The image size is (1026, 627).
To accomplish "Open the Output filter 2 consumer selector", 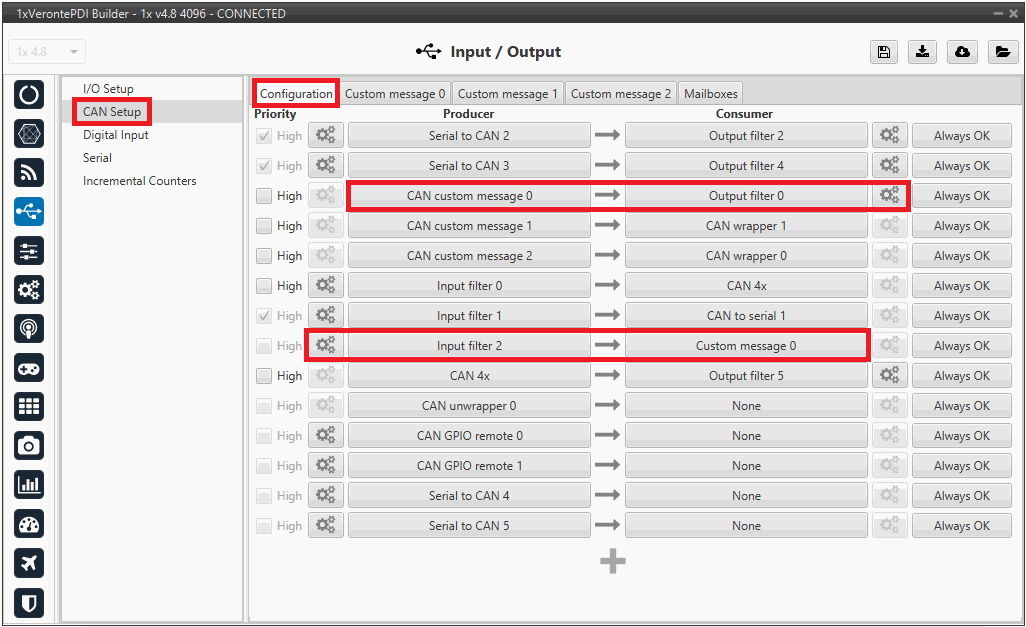I will click(746, 136).
